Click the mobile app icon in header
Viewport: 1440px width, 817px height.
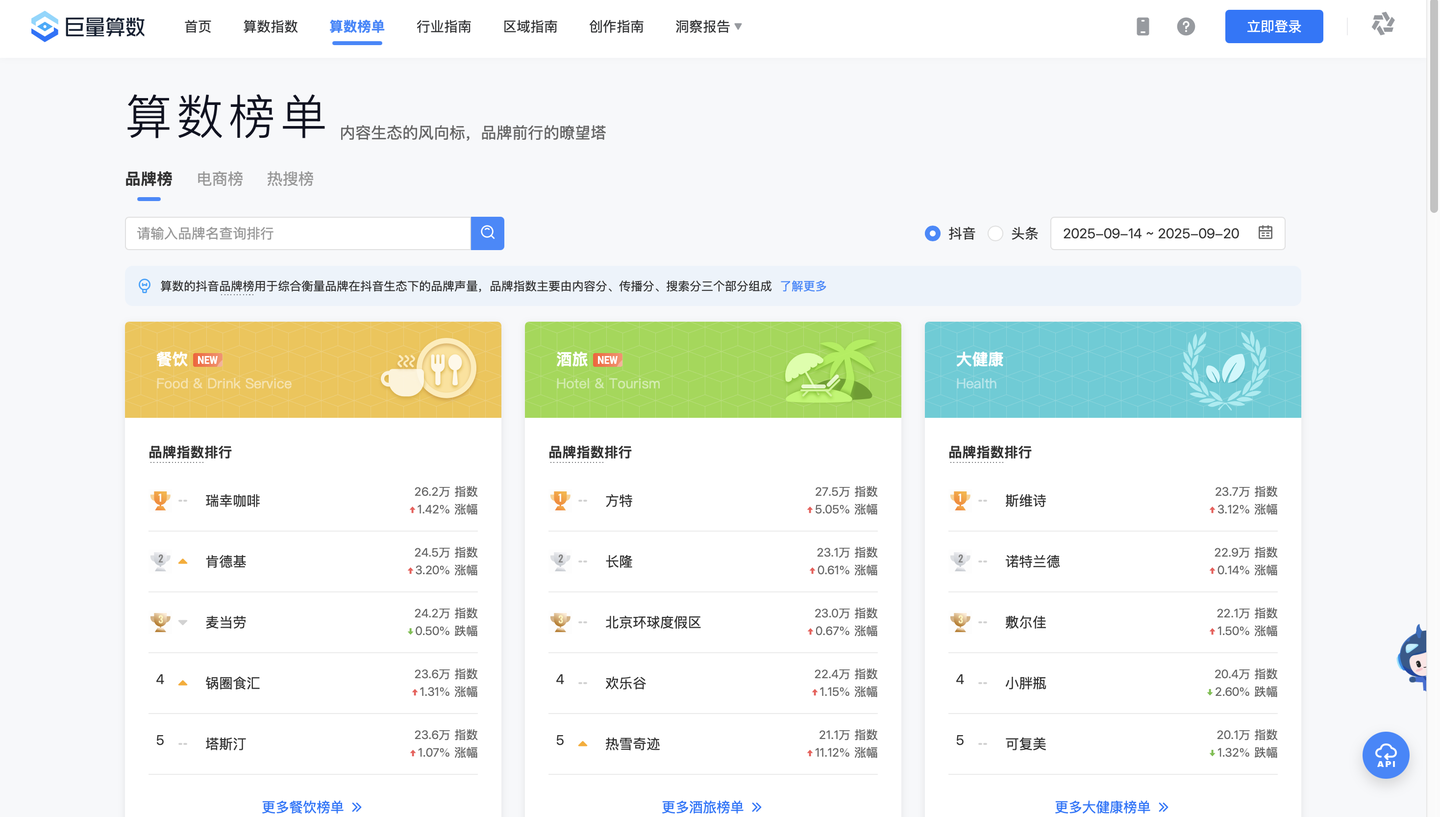click(1142, 26)
